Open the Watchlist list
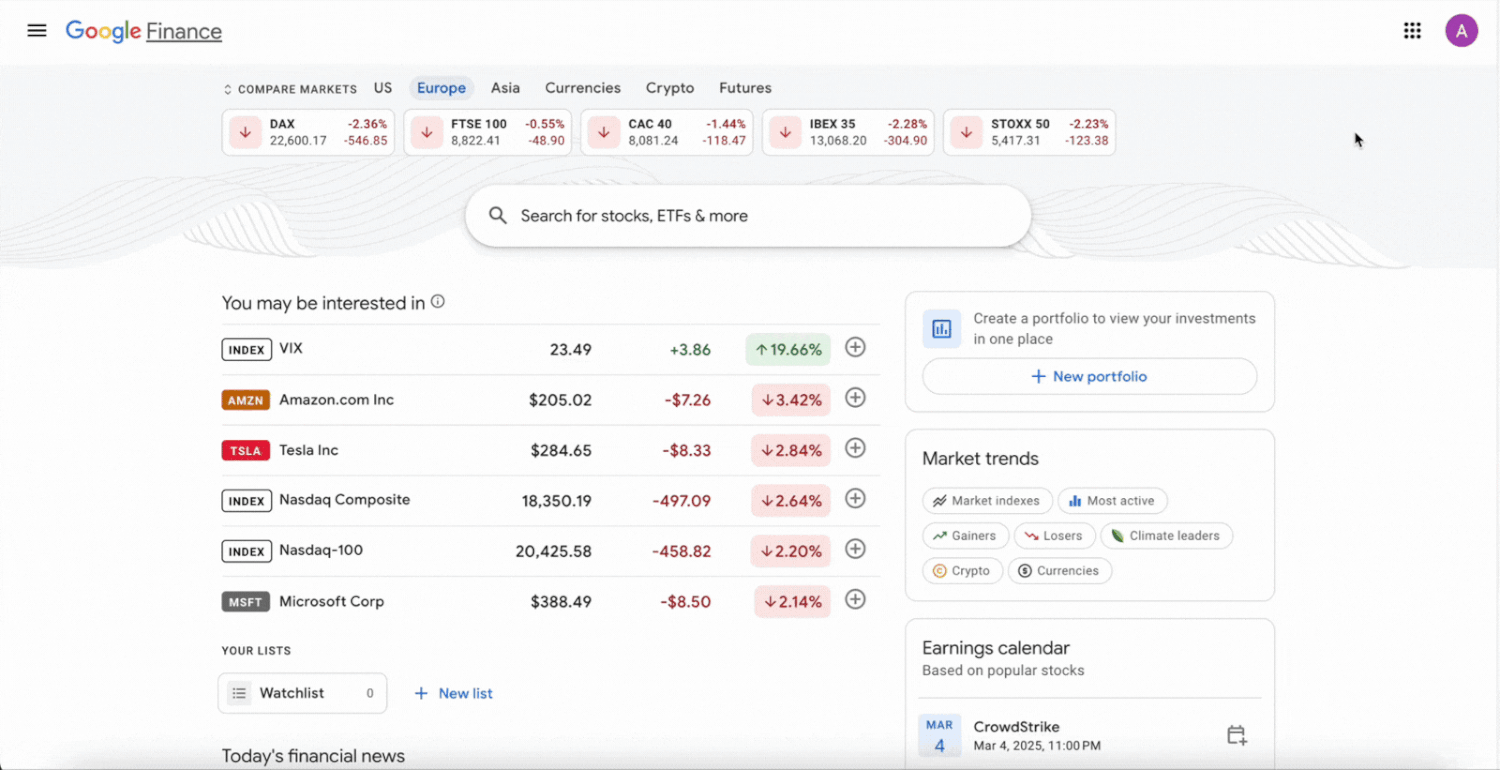Image resolution: width=1500 pixels, height=770 pixels. click(x=302, y=693)
